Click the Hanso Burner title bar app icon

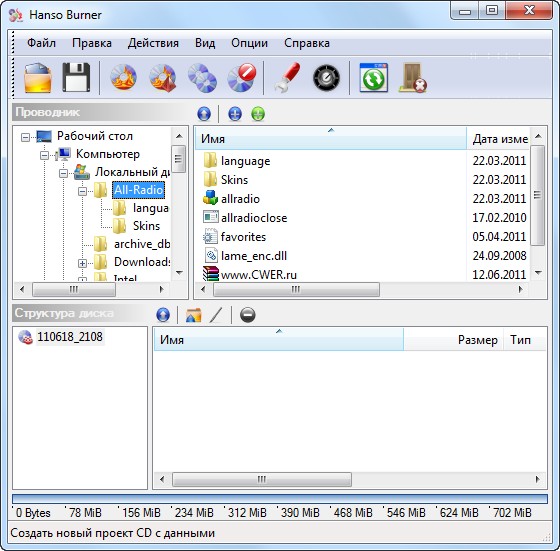coord(16,15)
